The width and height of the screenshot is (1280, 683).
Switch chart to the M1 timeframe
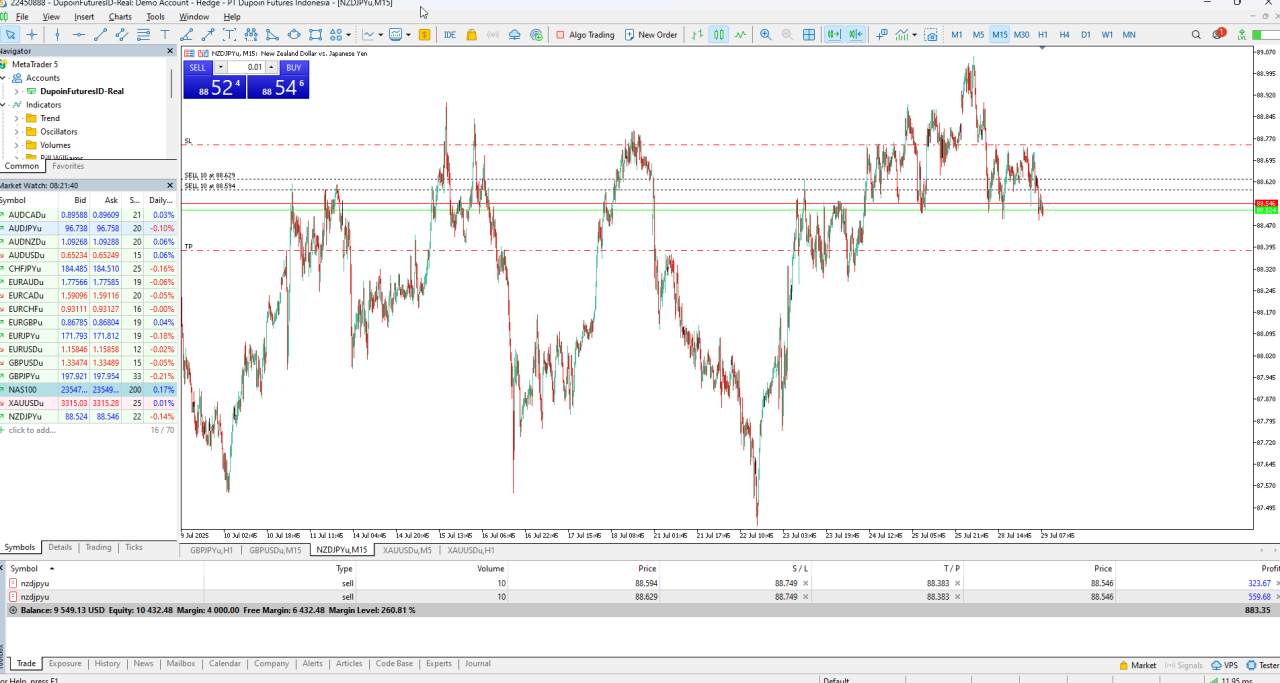(x=957, y=34)
